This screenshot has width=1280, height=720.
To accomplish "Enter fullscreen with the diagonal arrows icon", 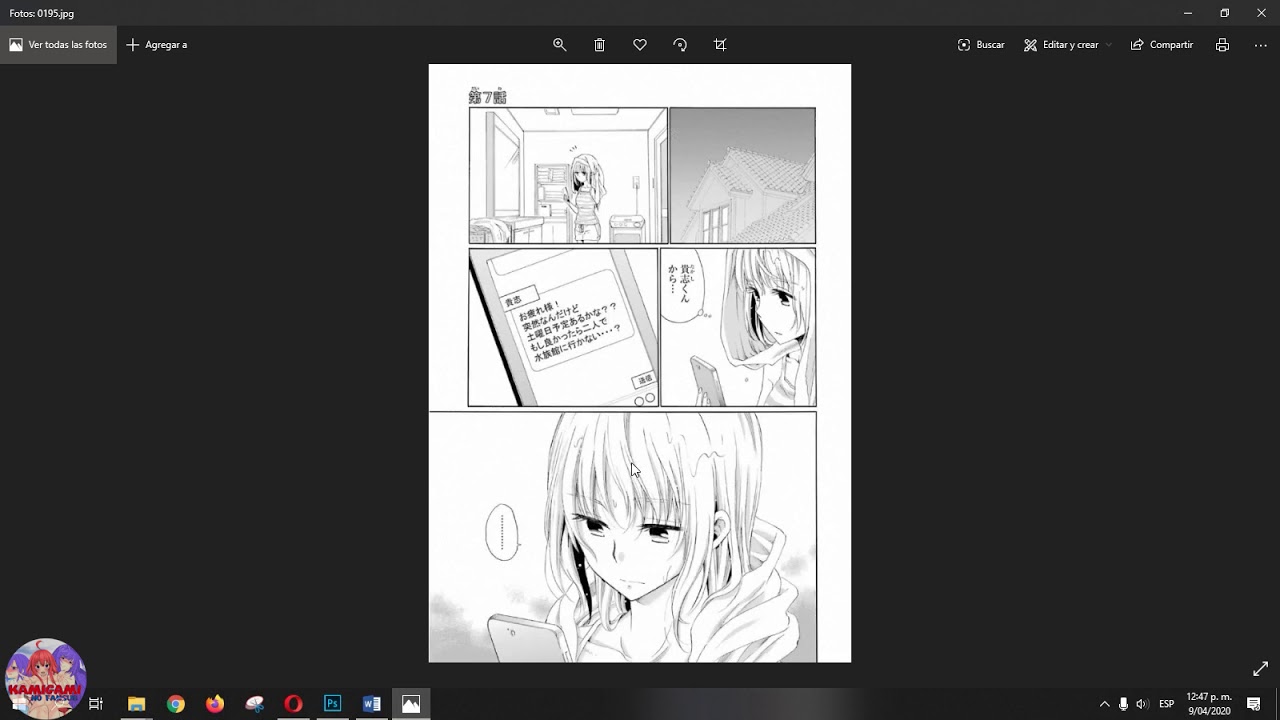I will 1260,668.
